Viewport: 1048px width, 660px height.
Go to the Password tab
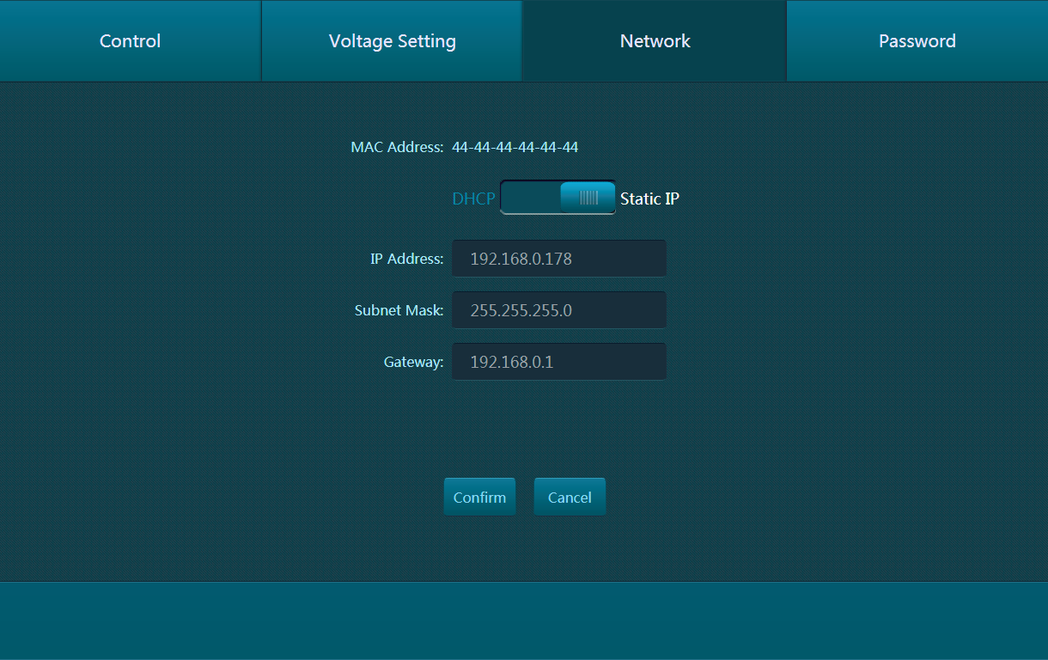tap(917, 41)
